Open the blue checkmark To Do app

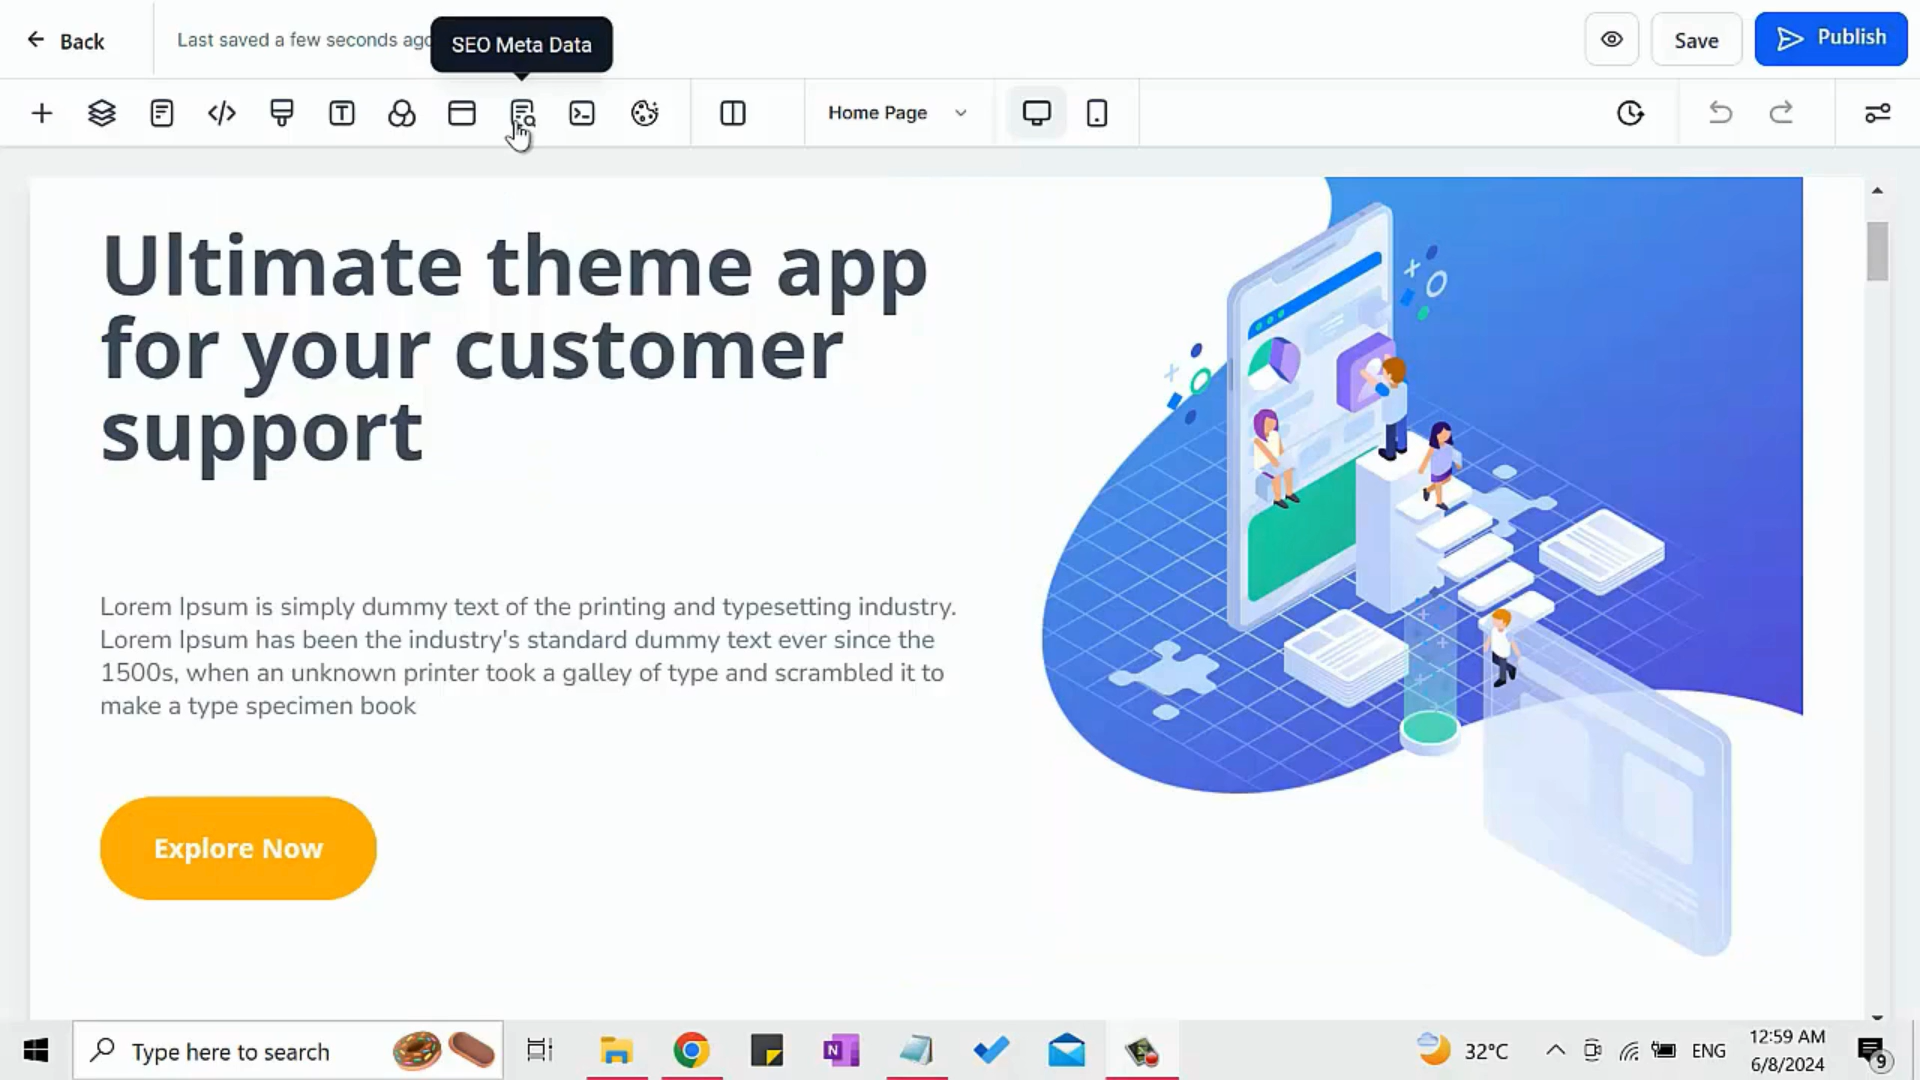pos(991,1051)
